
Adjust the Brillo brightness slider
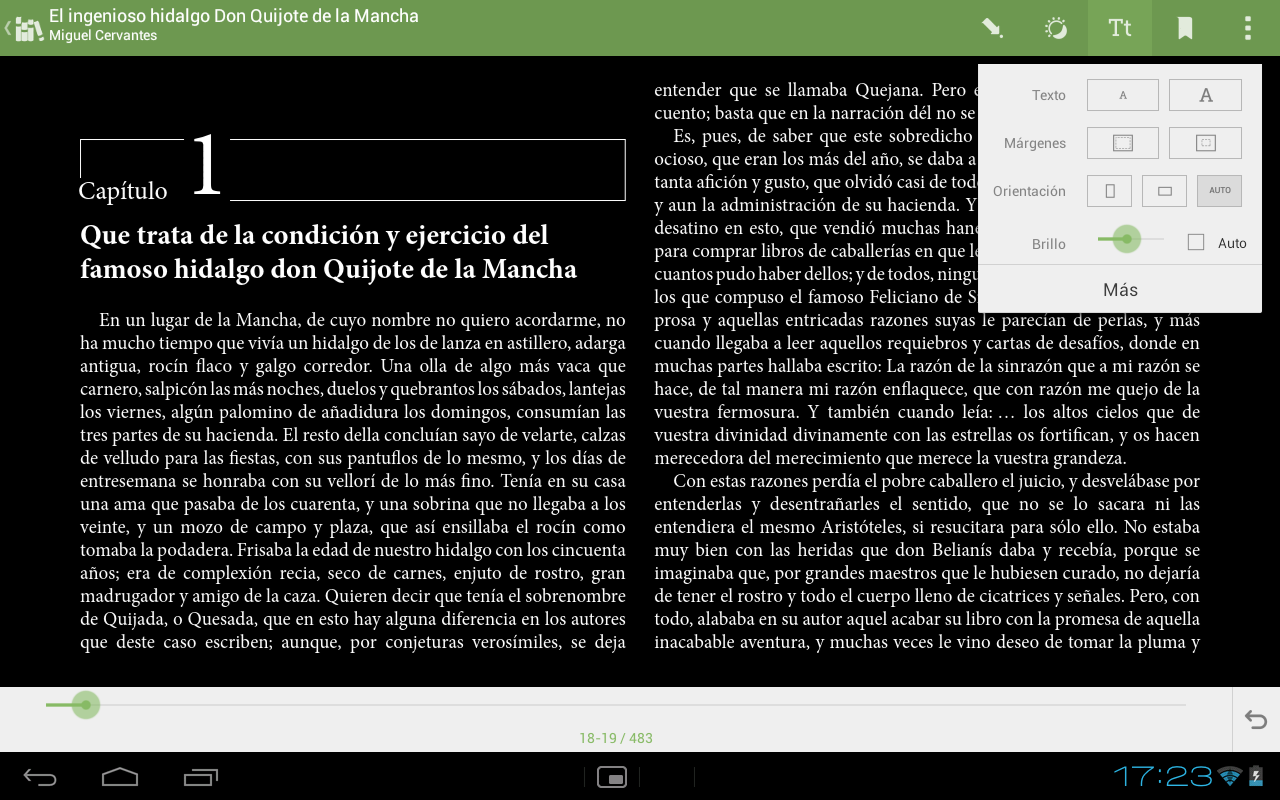click(1127, 238)
